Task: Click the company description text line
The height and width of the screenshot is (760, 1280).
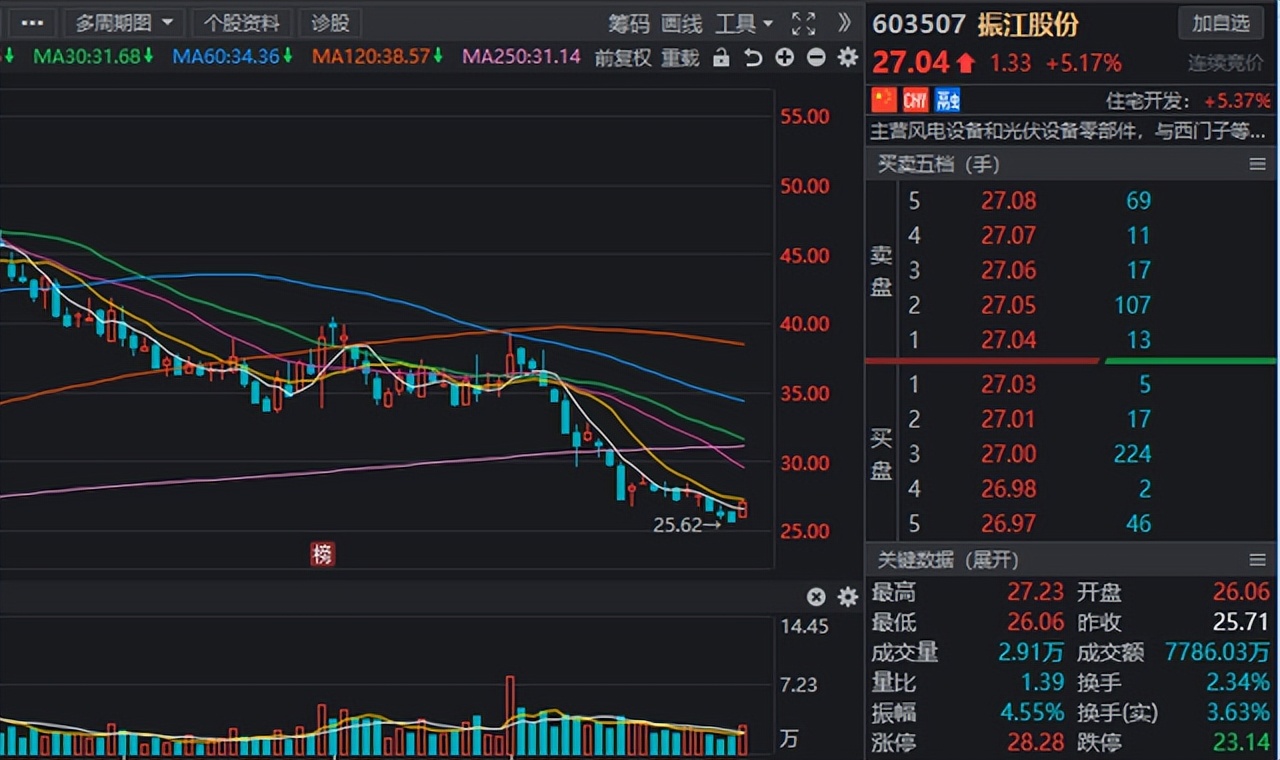Action: pyautogui.click(x=1068, y=131)
